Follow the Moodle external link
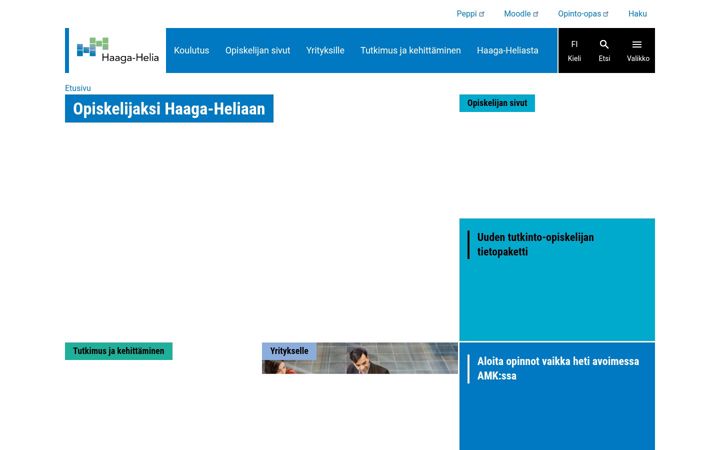 [521, 14]
